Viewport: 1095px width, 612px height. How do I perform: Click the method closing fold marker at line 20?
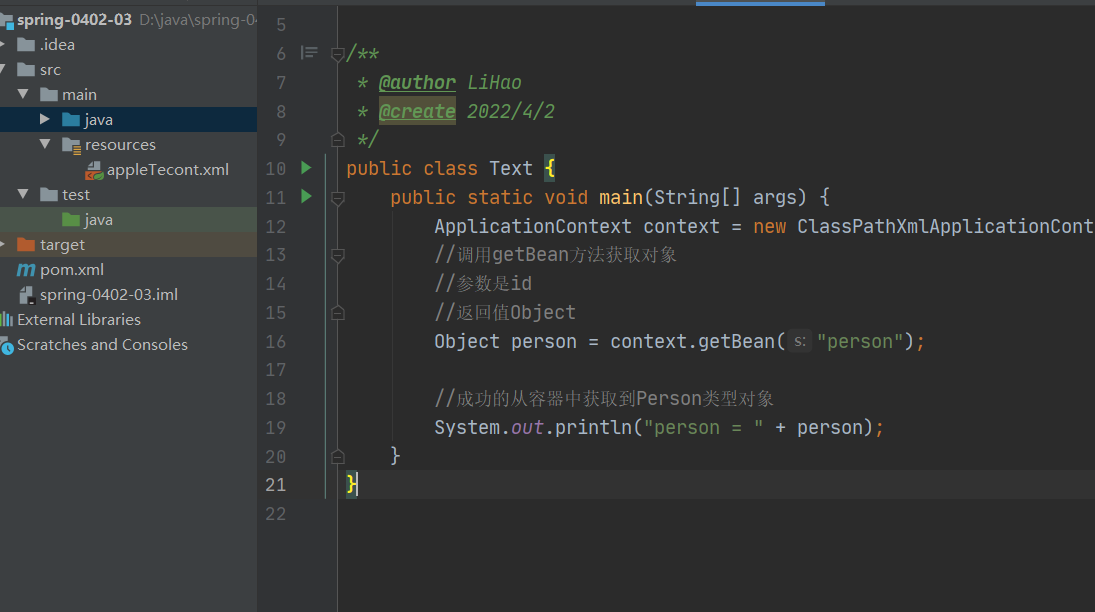(x=337, y=456)
